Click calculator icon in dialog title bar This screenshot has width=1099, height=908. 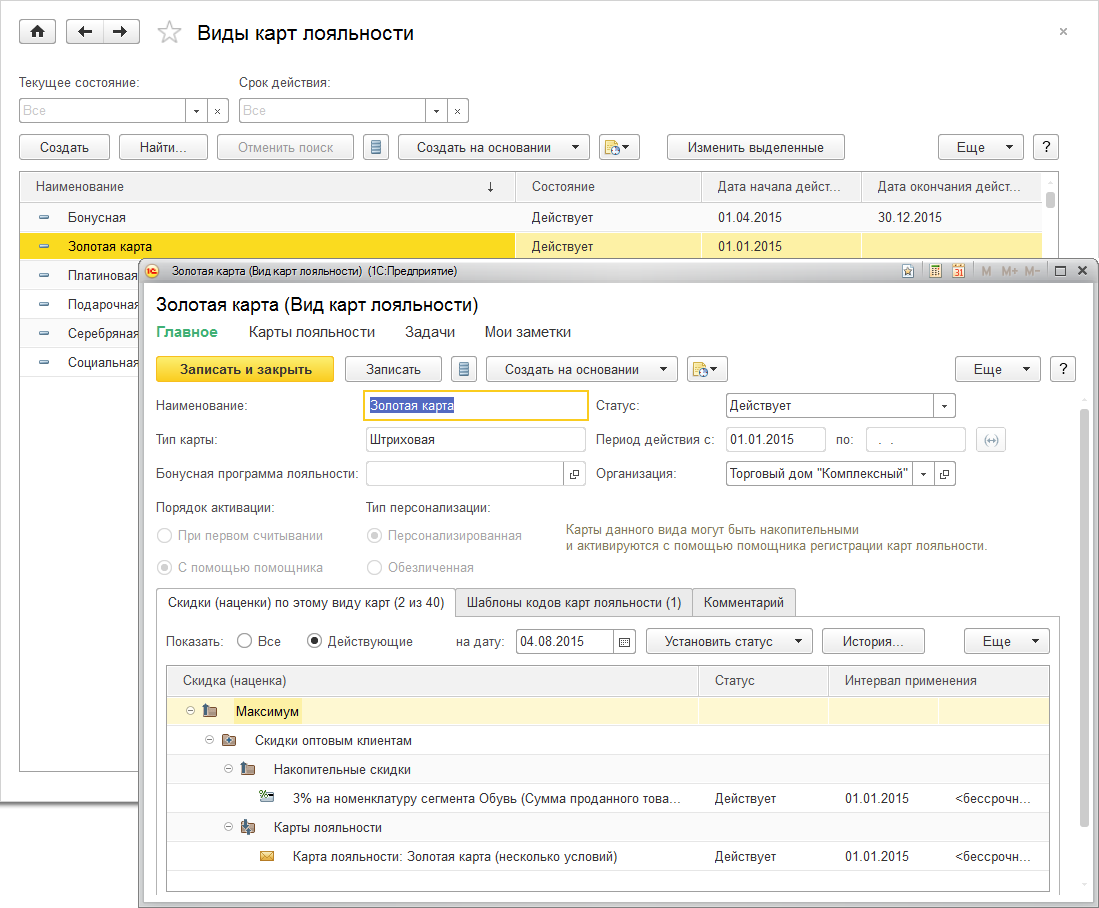(x=934, y=271)
